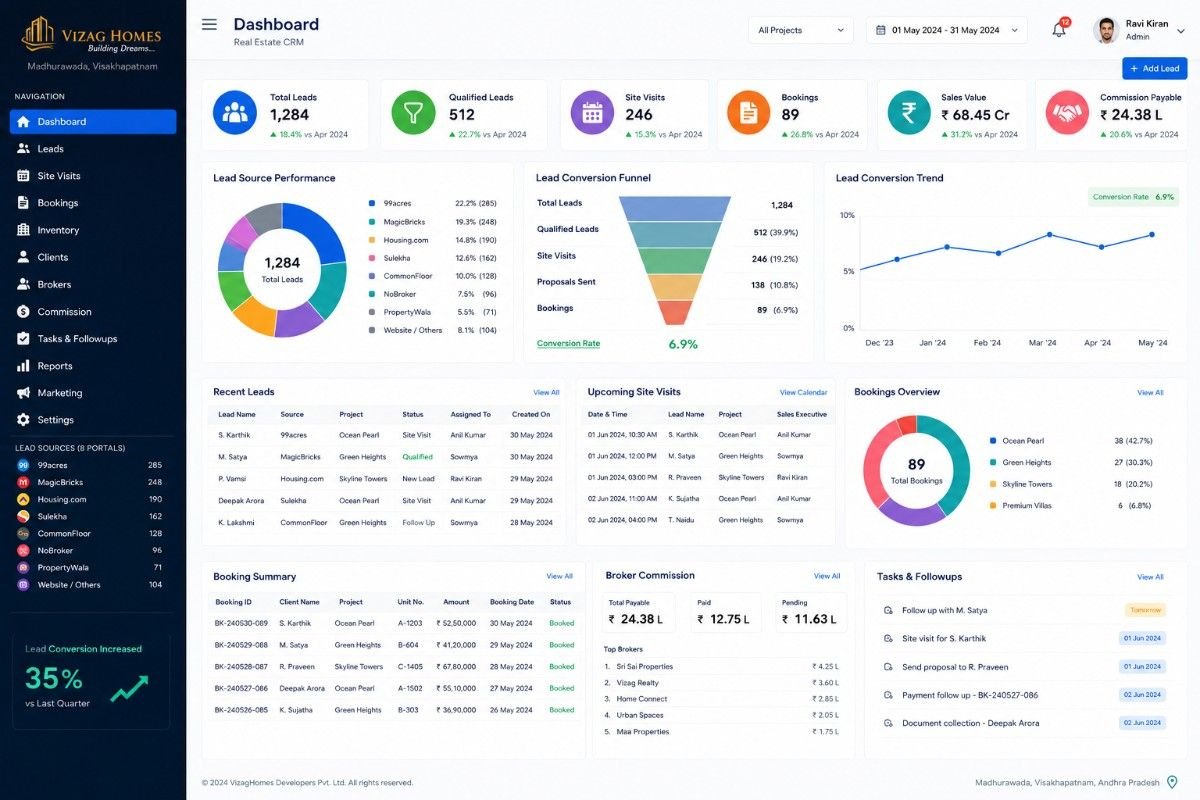The width and height of the screenshot is (1200, 800).
Task: Click the Add Lead button
Action: coord(1155,68)
